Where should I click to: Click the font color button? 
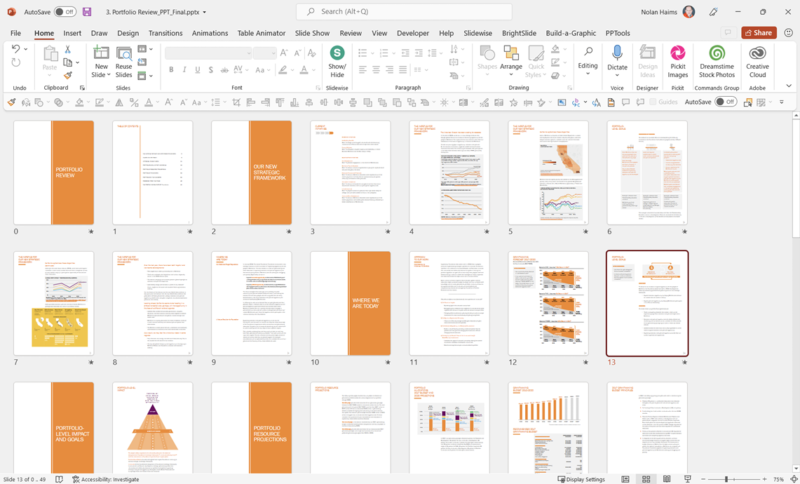pyautogui.click(x=304, y=69)
